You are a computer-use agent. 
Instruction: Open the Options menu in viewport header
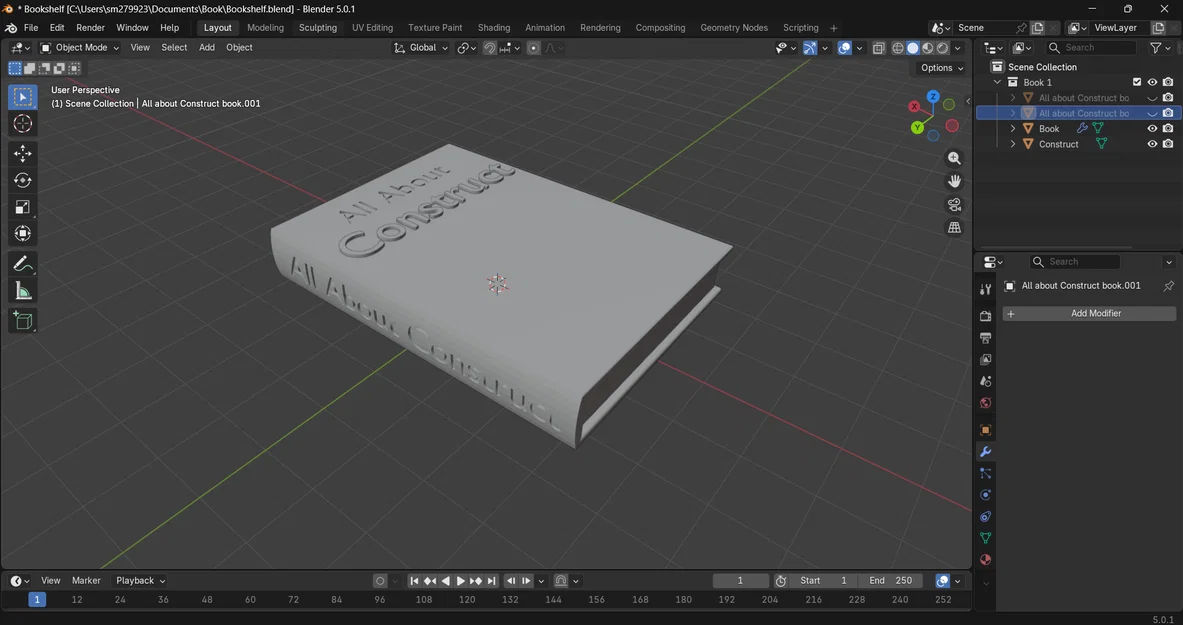(x=938, y=67)
